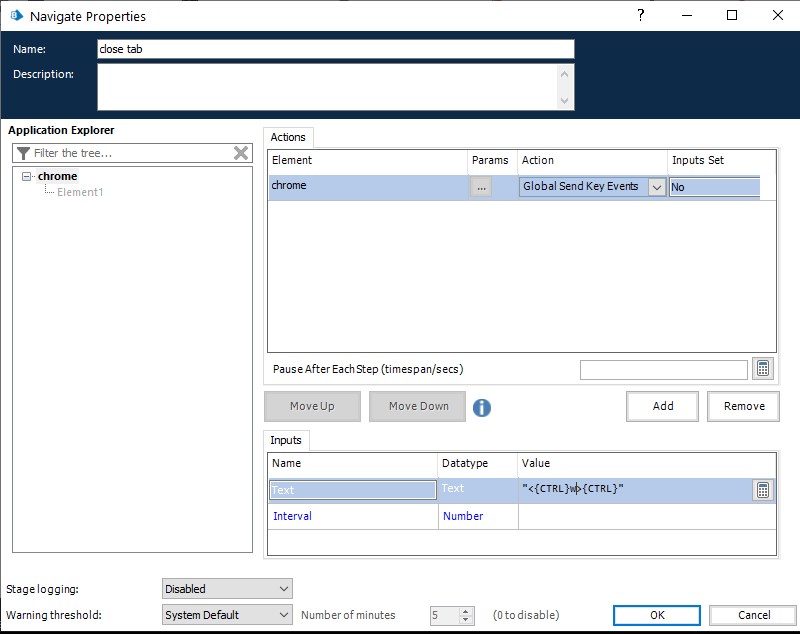Confirm with the OK button
This screenshot has width=800, height=634.
[656, 615]
